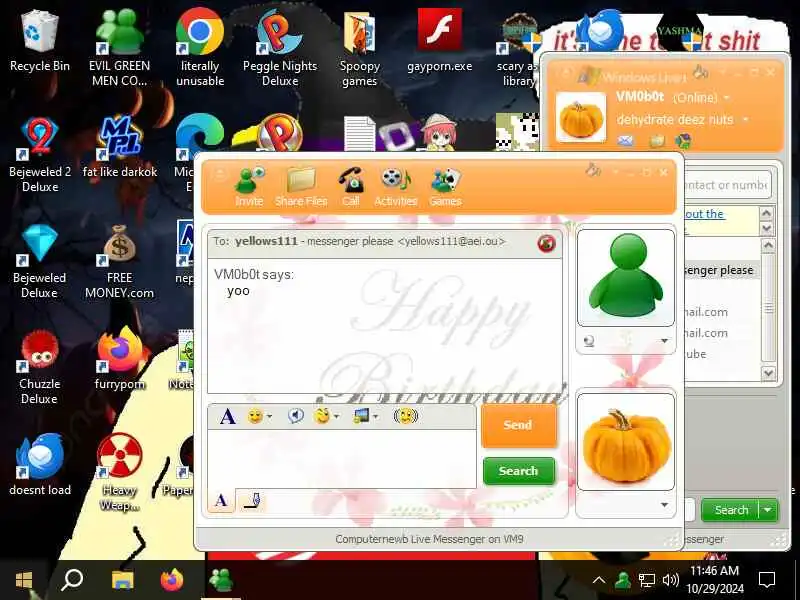Viewport: 800px width, 600px height.
Task: Click the 'out the' link in Messenger
Action: 704,214
